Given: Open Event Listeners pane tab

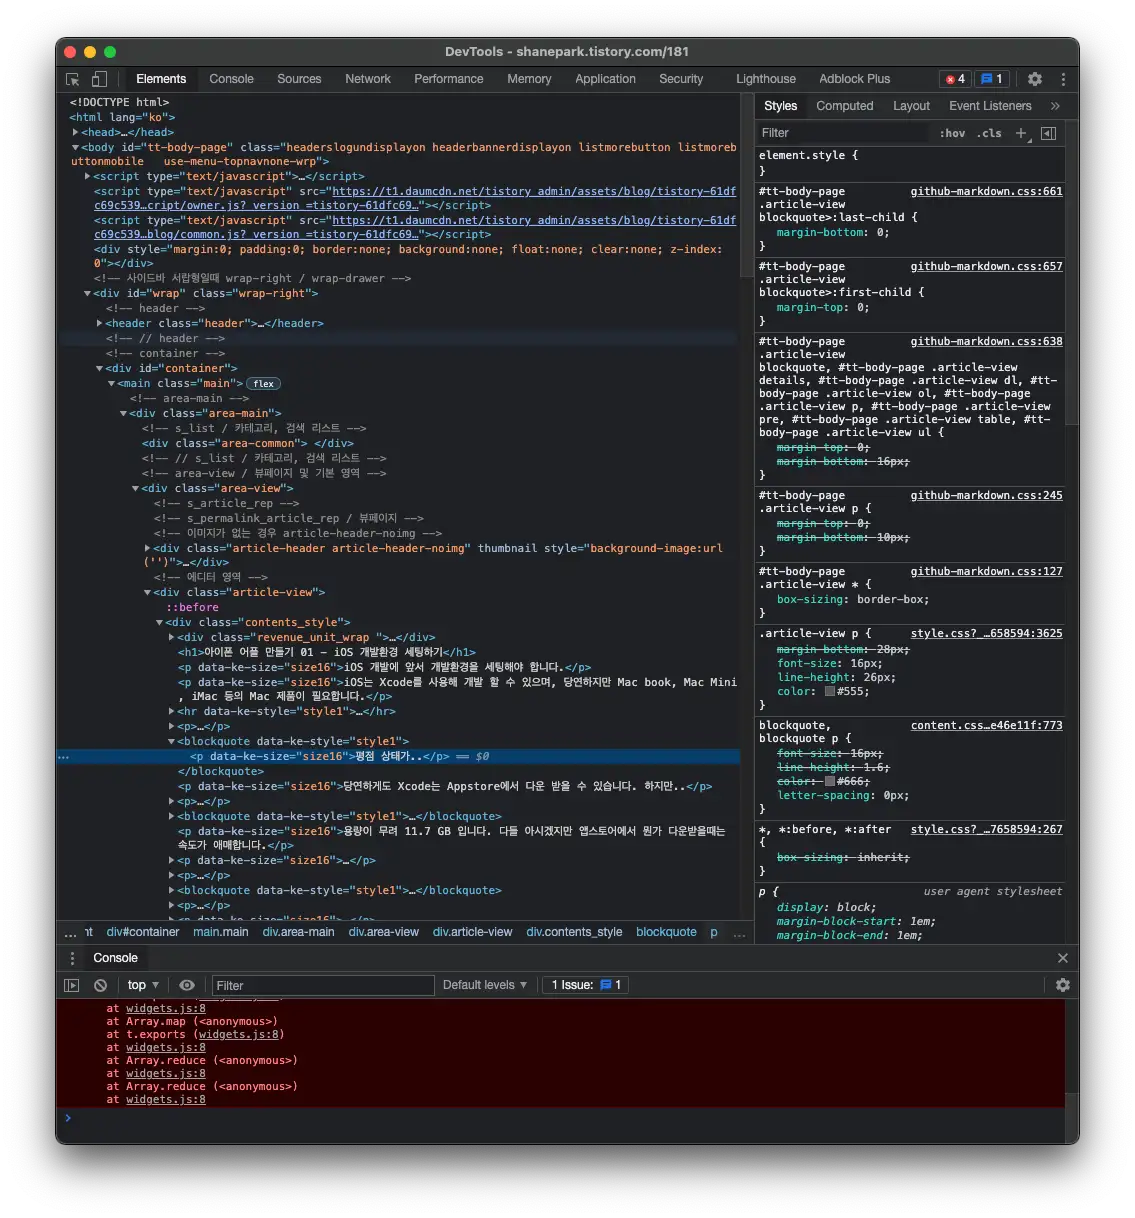Looking at the screenshot, I should pos(990,106).
